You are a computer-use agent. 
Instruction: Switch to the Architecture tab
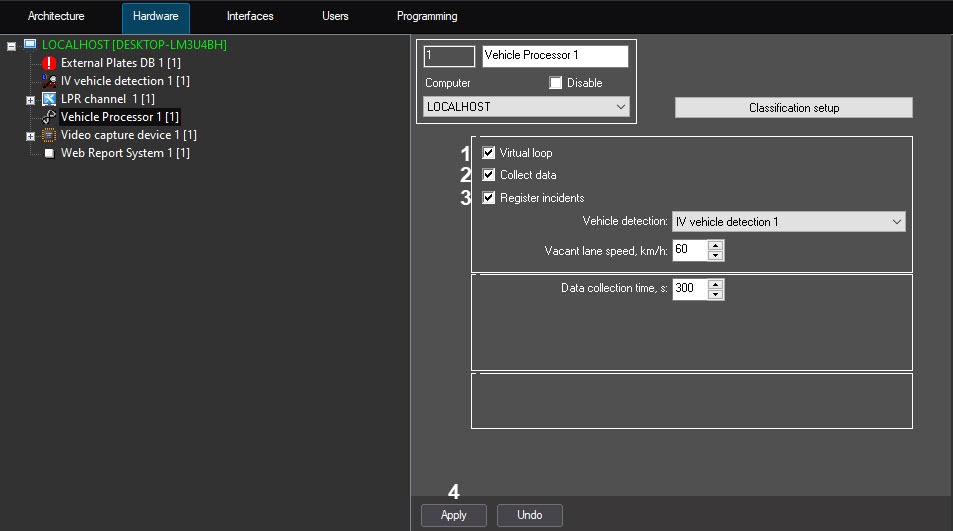(56, 16)
